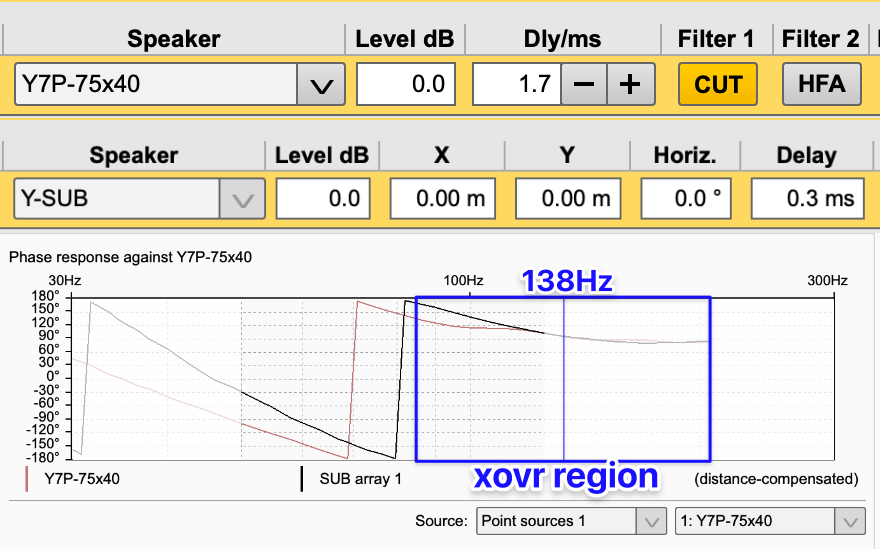This screenshot has width=880, height=549.
Task: Toggle the CUT filter button
Action: [x=718, y=84]
